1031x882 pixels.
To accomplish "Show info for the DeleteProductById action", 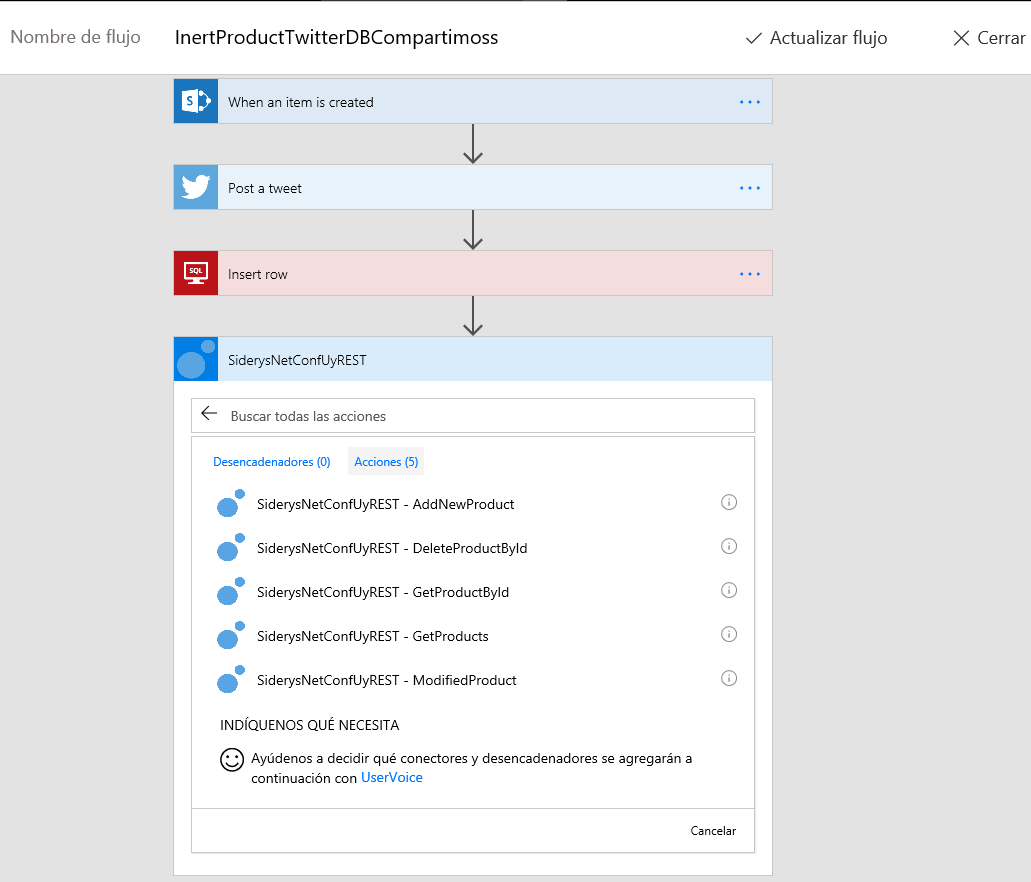I will click(x=729, y=546).
